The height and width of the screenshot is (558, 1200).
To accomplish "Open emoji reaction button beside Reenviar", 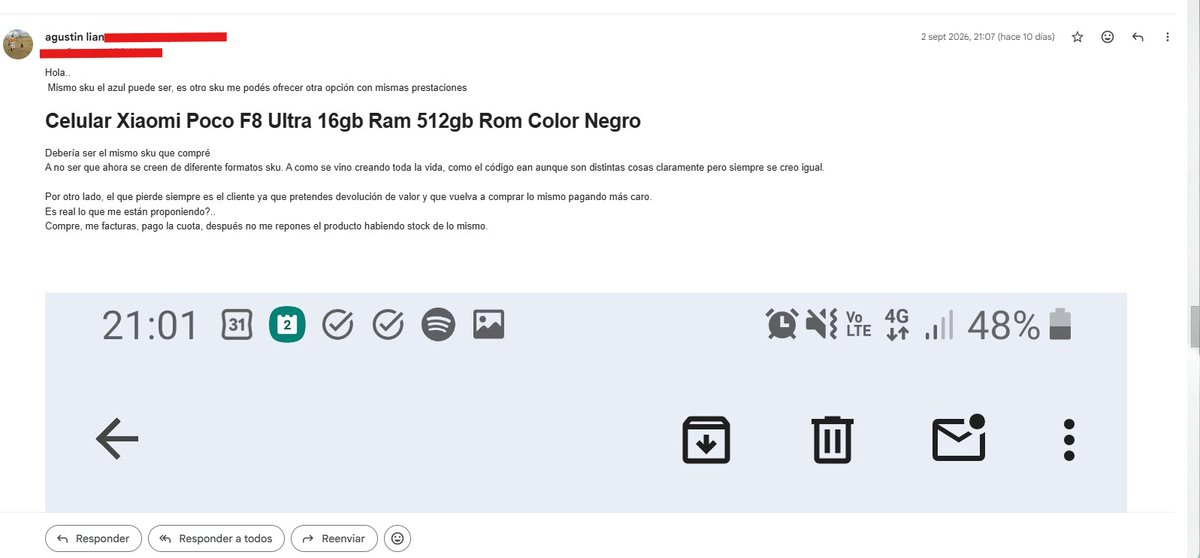I will [398, 538].
